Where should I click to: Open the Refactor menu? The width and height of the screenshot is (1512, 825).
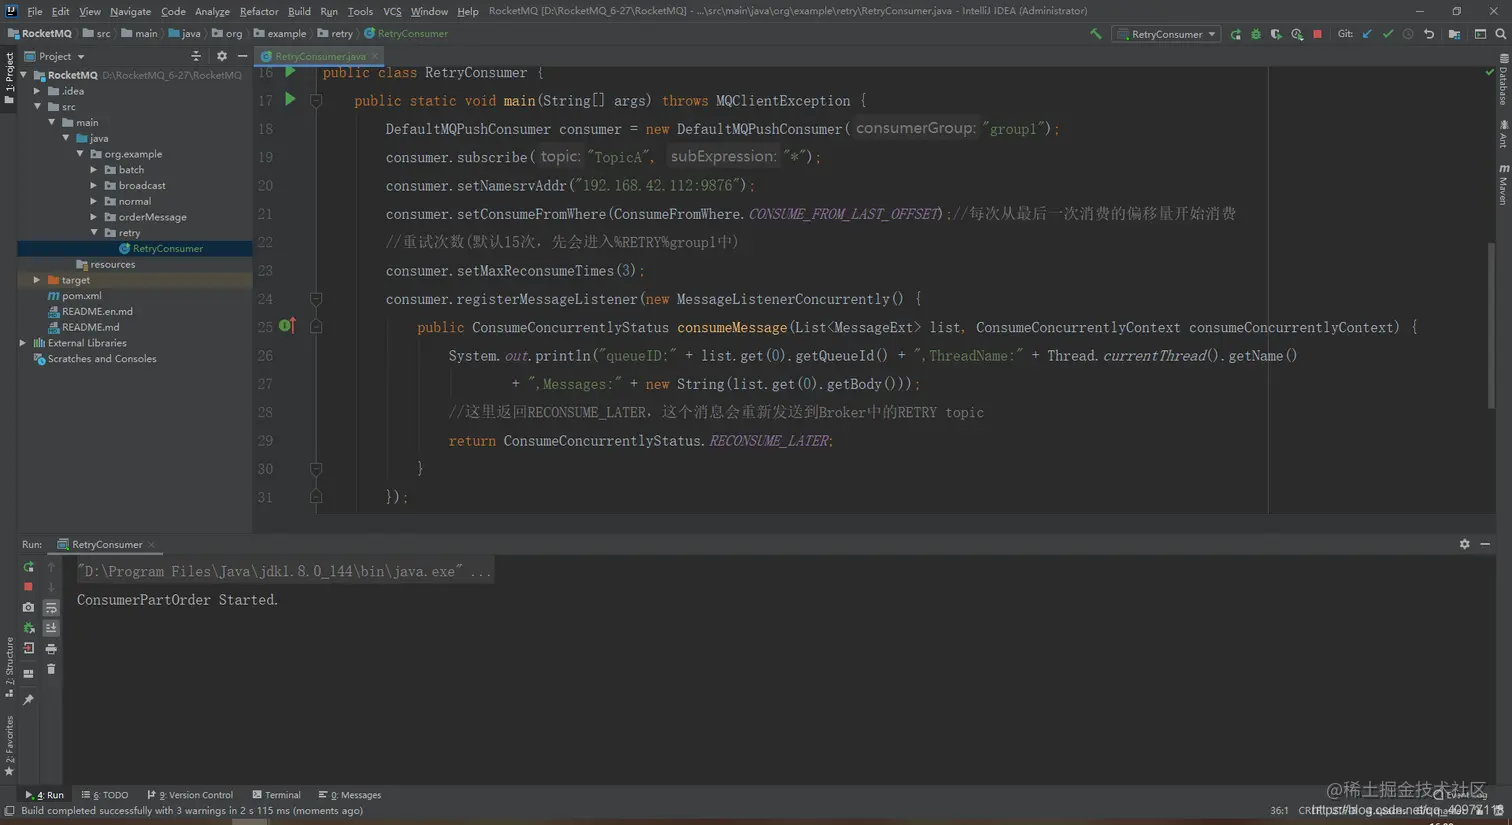[259, 11]
